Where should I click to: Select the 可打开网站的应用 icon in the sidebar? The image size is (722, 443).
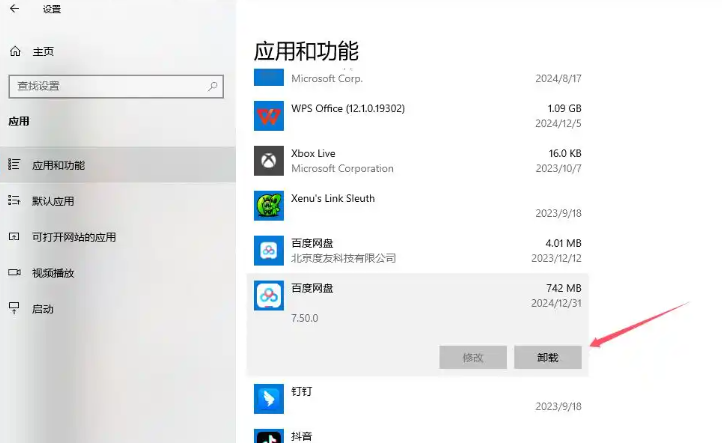click(x=14, y=237)
